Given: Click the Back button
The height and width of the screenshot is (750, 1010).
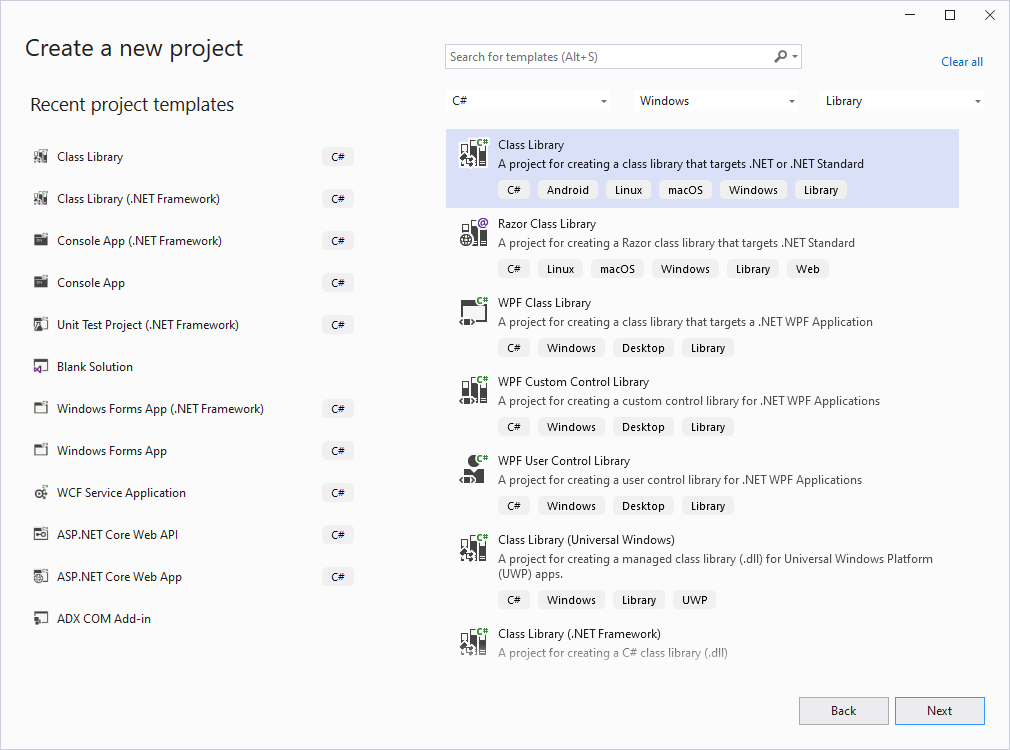Looking at the screenshot, I should tap(843, 711).
